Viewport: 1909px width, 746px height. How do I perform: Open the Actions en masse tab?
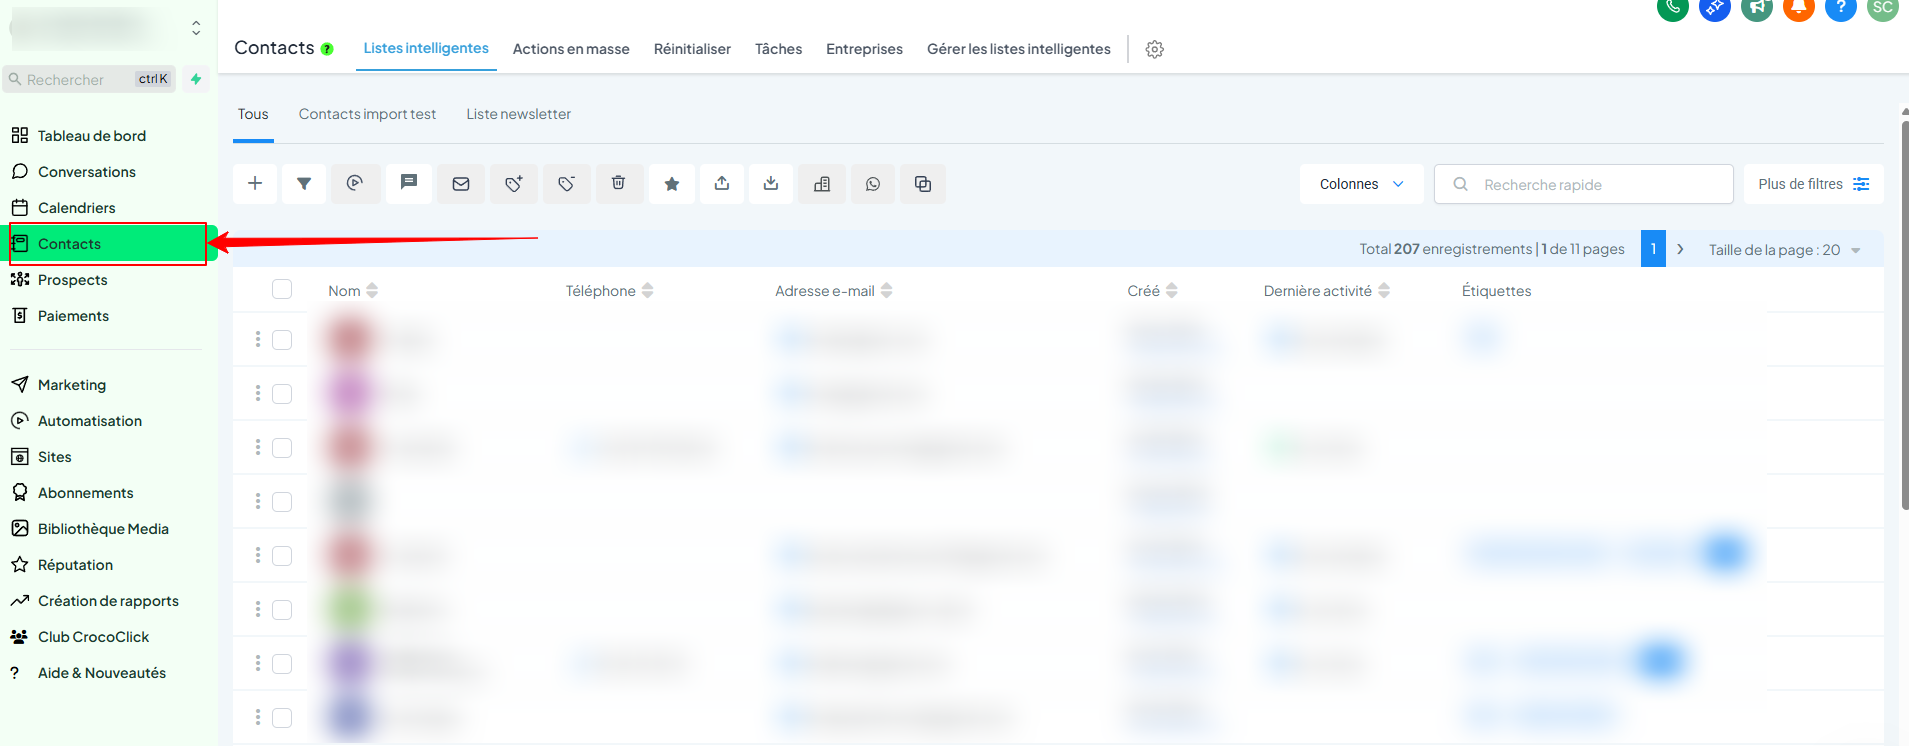coord(571,49)
